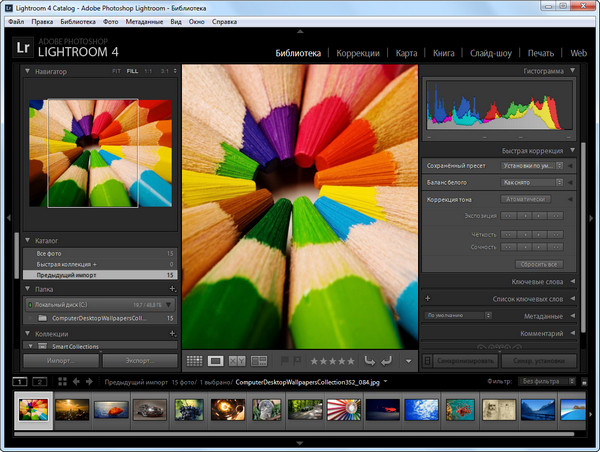Select the koala thumbnail in filmstrip
The height and width of the screenshot is (452, 600).
point(266,410)
